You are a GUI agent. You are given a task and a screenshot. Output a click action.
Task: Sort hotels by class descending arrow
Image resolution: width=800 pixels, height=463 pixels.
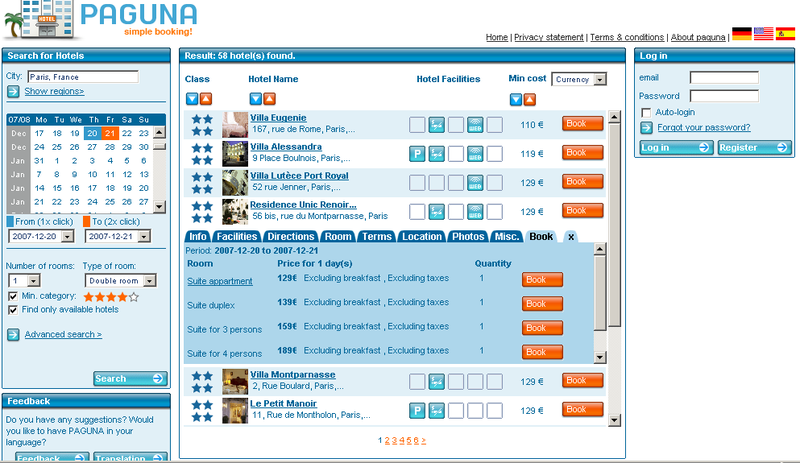[x=192, y=98]
